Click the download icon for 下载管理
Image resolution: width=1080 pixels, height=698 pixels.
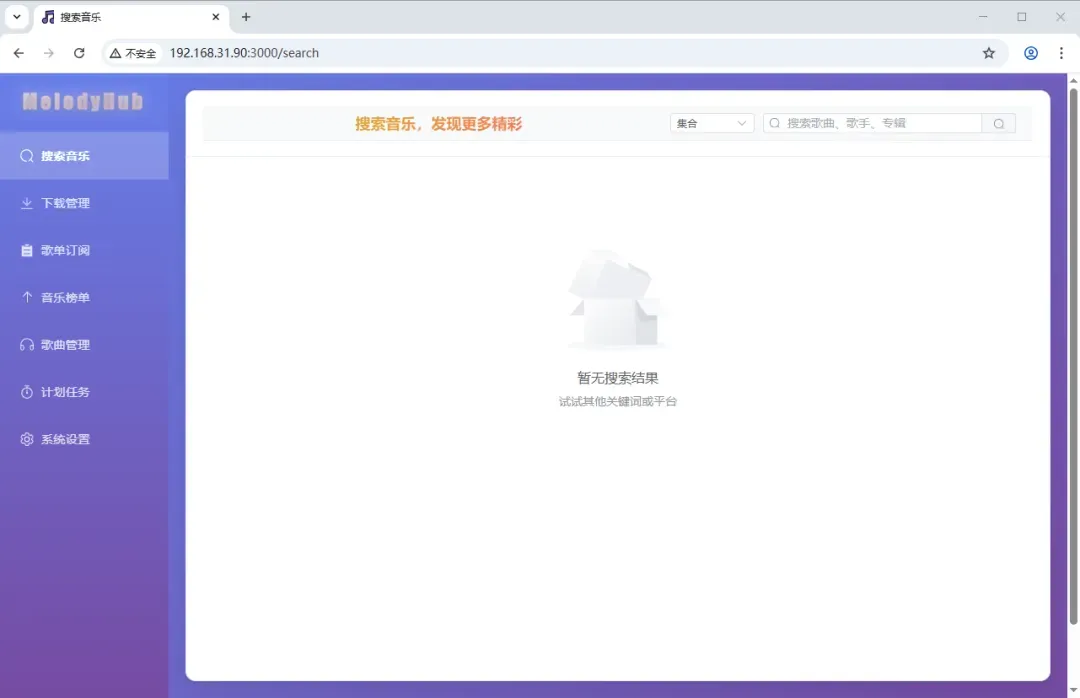pyautogui.click(x=27, y=203)
